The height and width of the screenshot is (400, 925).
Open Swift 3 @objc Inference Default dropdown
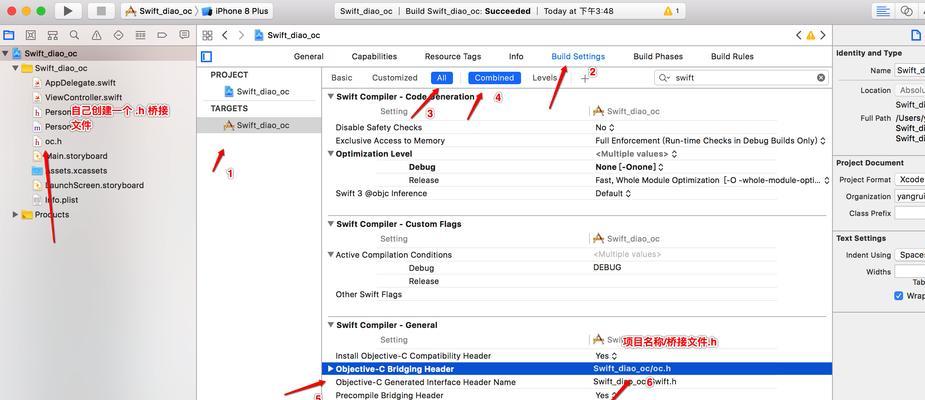pos(613,194)
